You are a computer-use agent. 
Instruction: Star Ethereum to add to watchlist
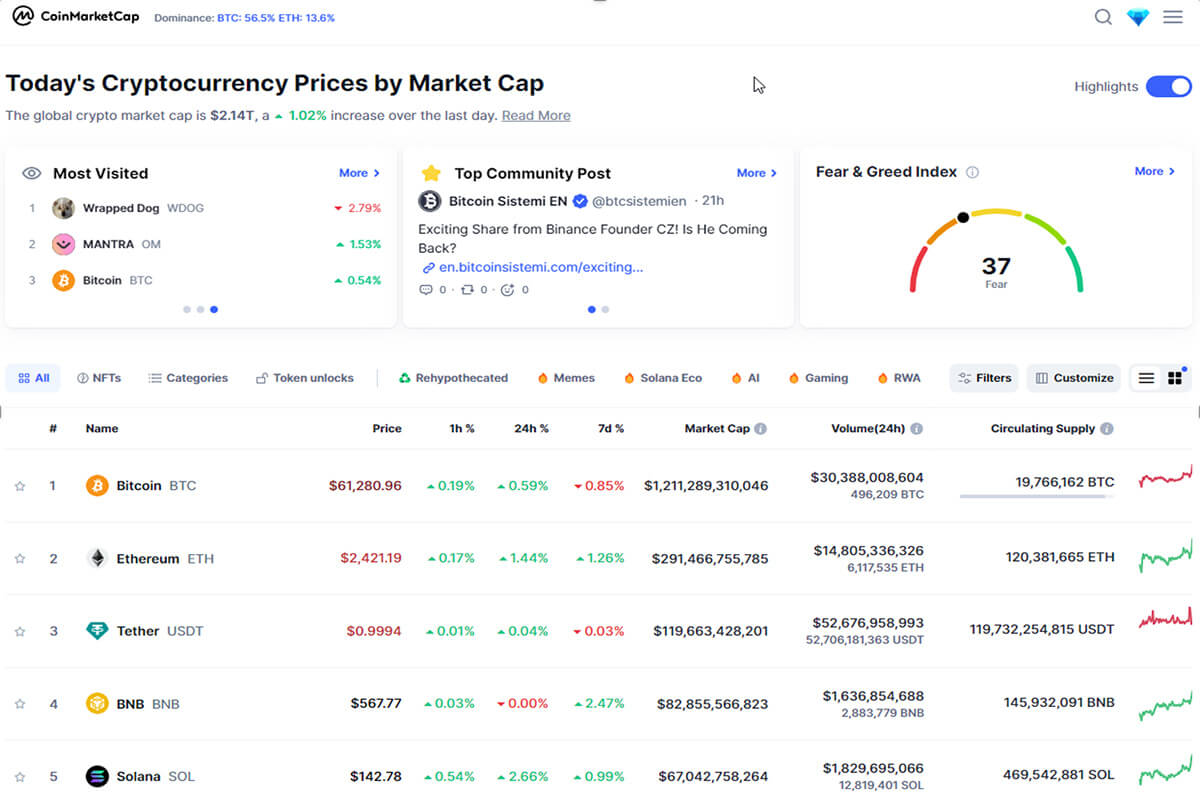[20, 559]
